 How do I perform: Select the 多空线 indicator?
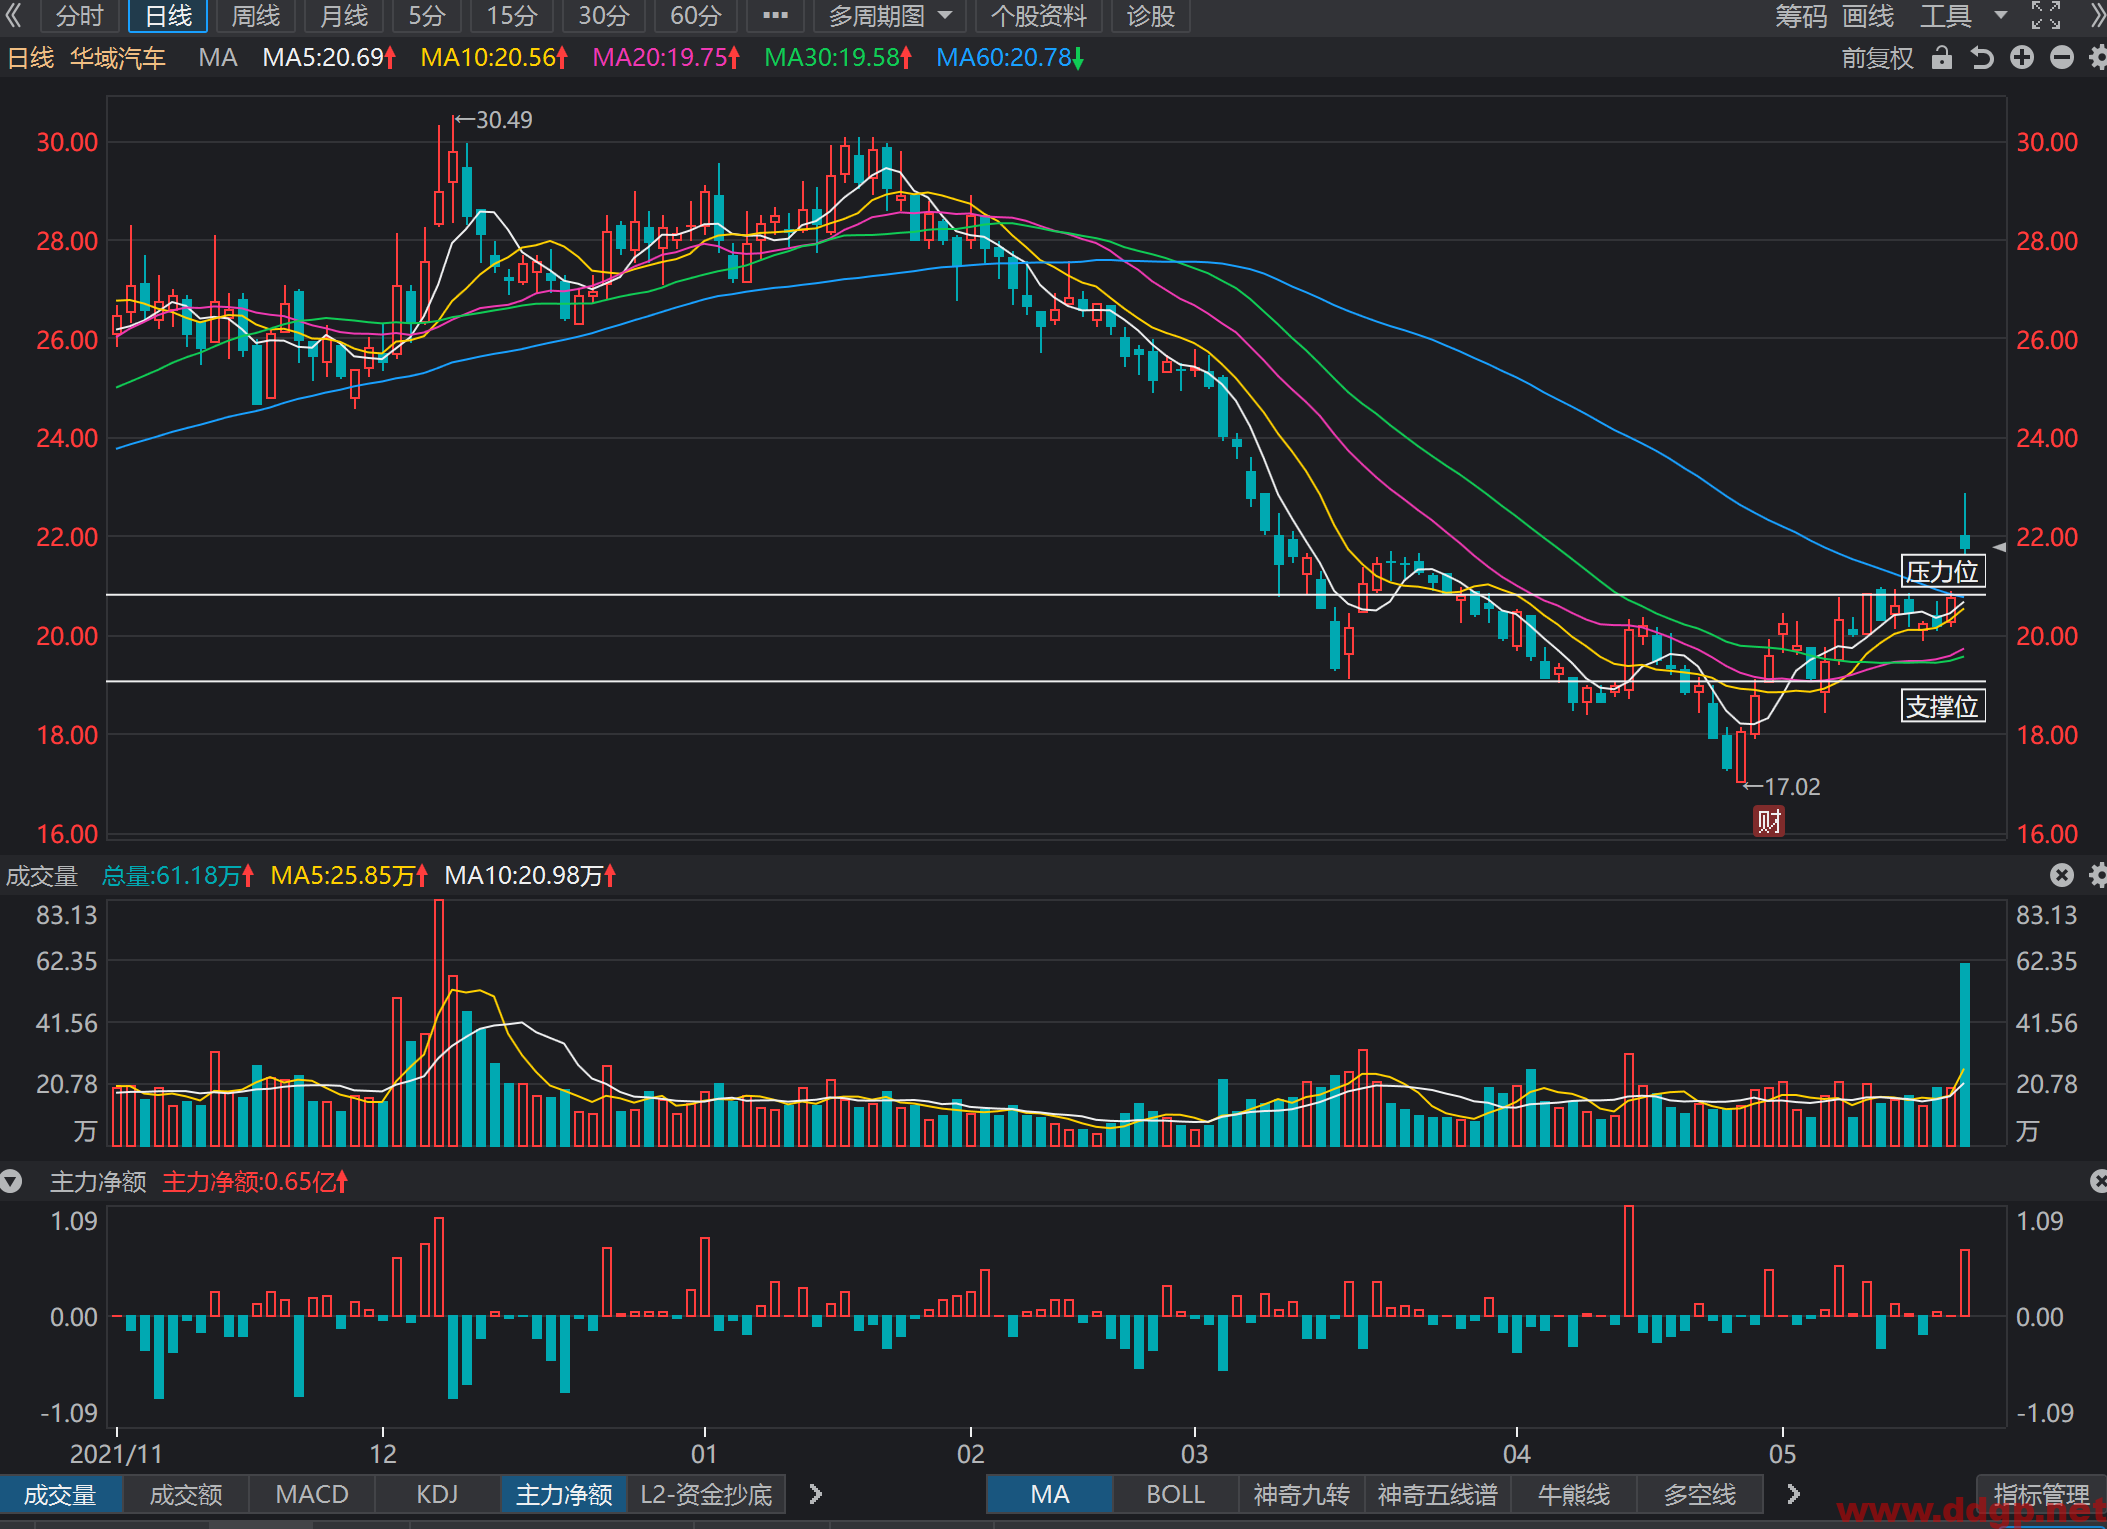click(x=1699, y=1494)
